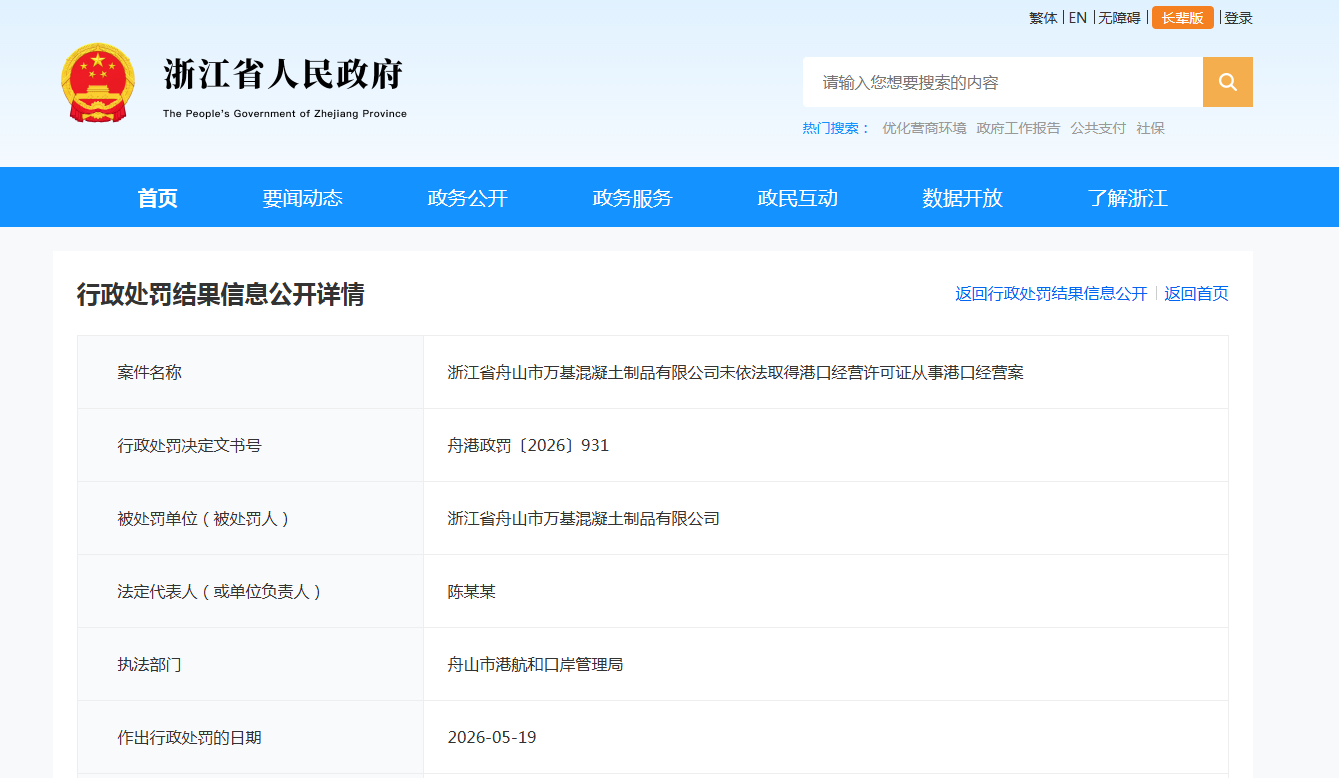Viewport: 1339px width, 778px height.
Task: Open 政民互动 nav item
Action: [x=797, y=198]
